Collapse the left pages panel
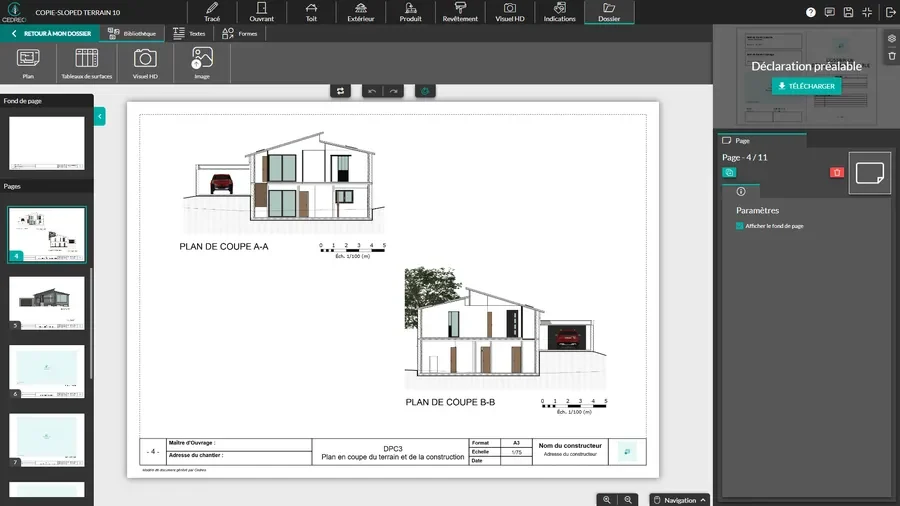Viewport: 900px width, 506px height. tap(100, 117)
